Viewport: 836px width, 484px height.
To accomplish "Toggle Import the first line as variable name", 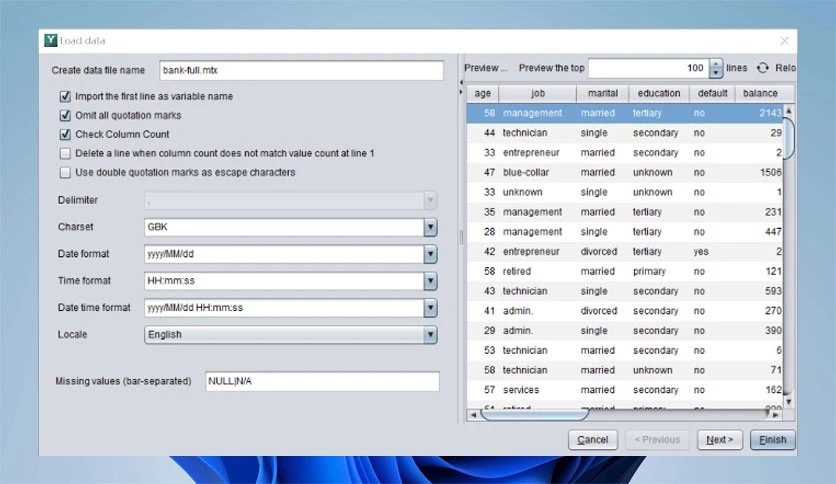I will pos(65,96).
